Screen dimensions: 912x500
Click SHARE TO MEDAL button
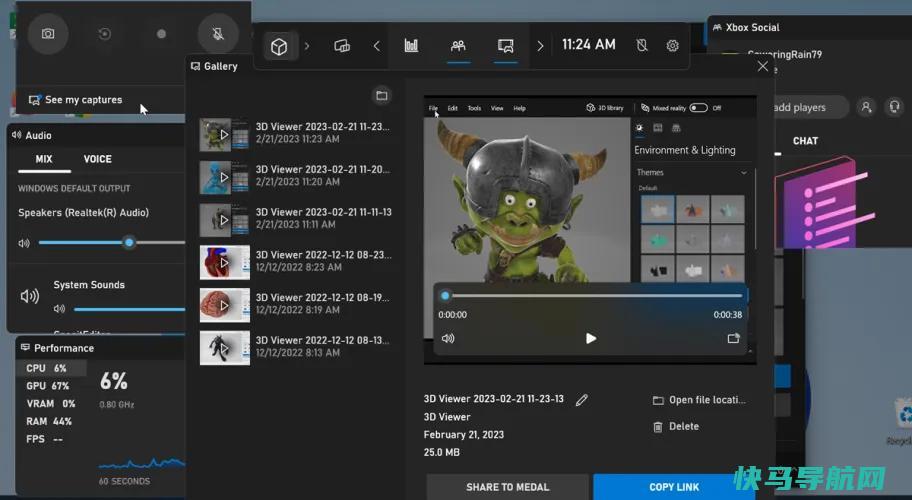click(x=507, y=487)
